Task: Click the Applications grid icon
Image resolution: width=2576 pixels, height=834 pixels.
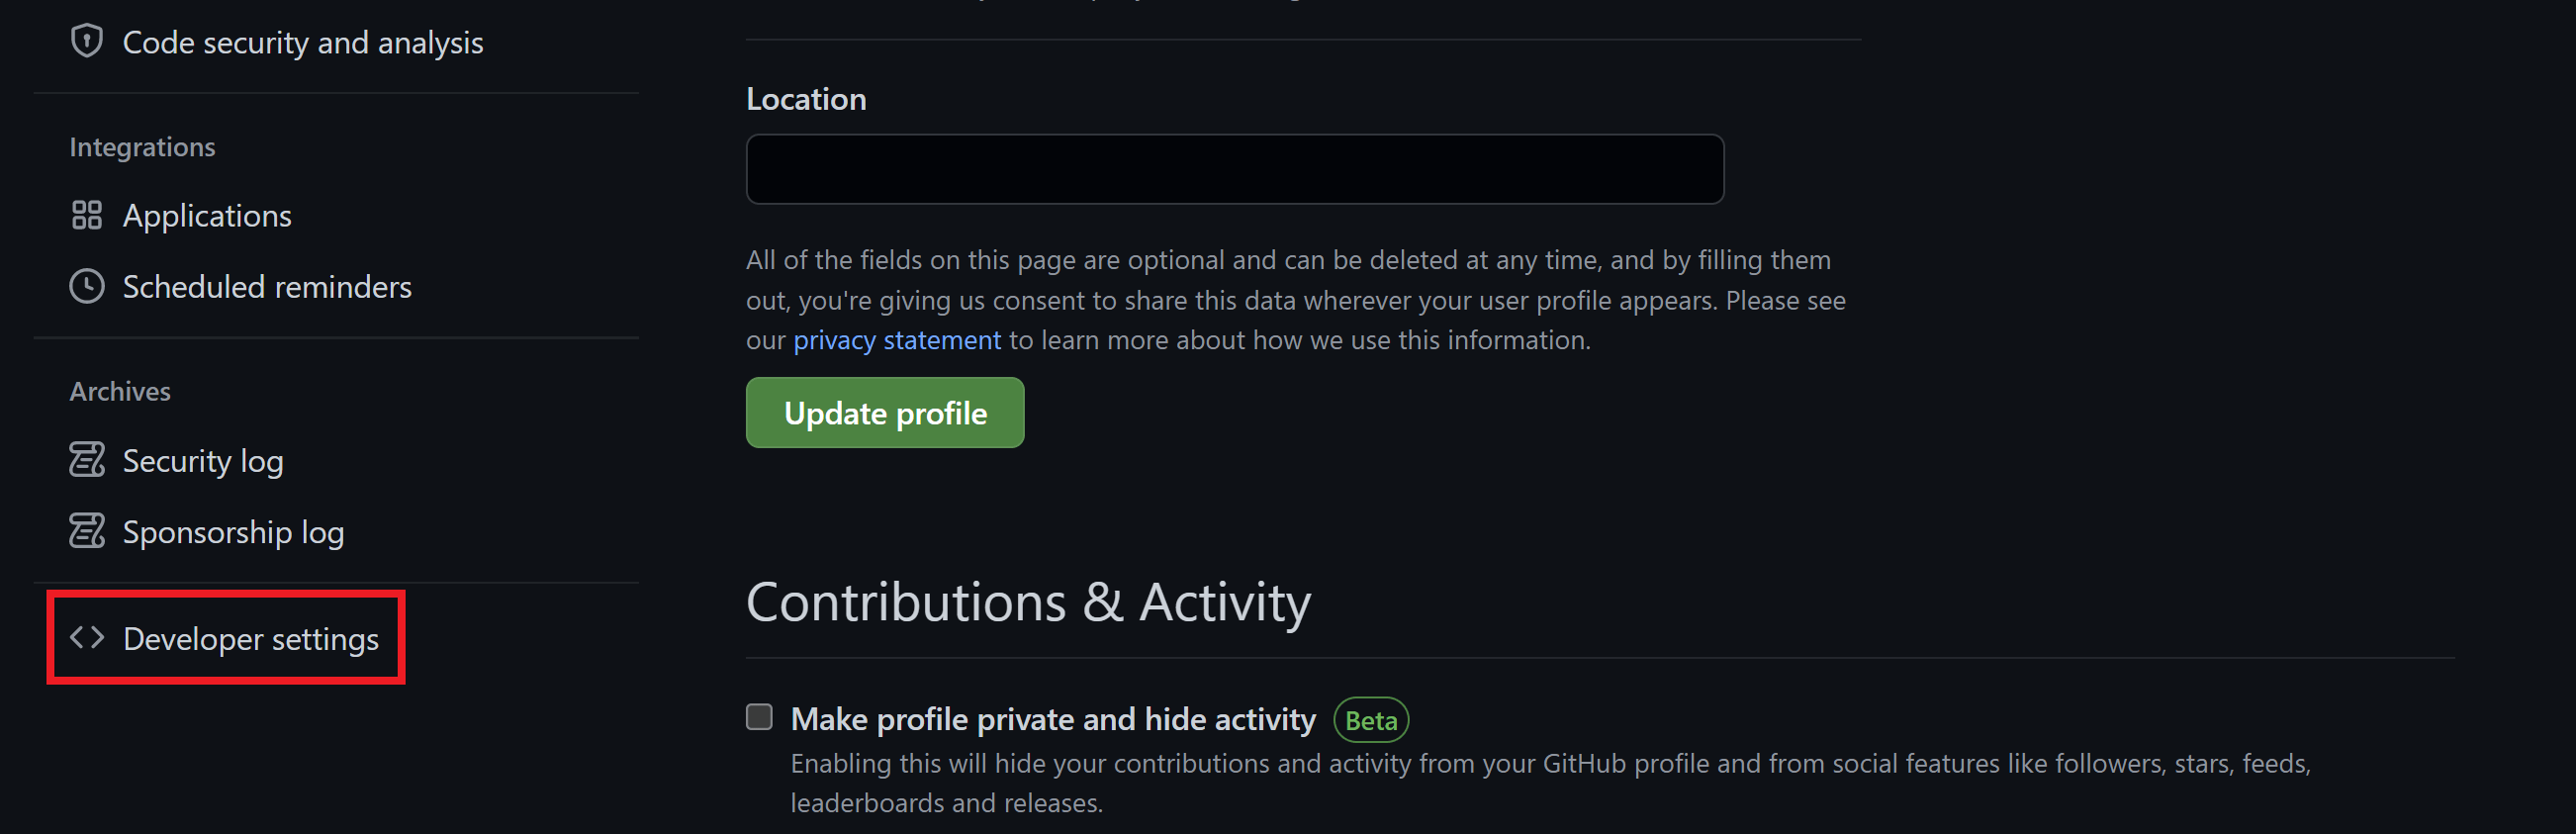Action: pos(87,215)
